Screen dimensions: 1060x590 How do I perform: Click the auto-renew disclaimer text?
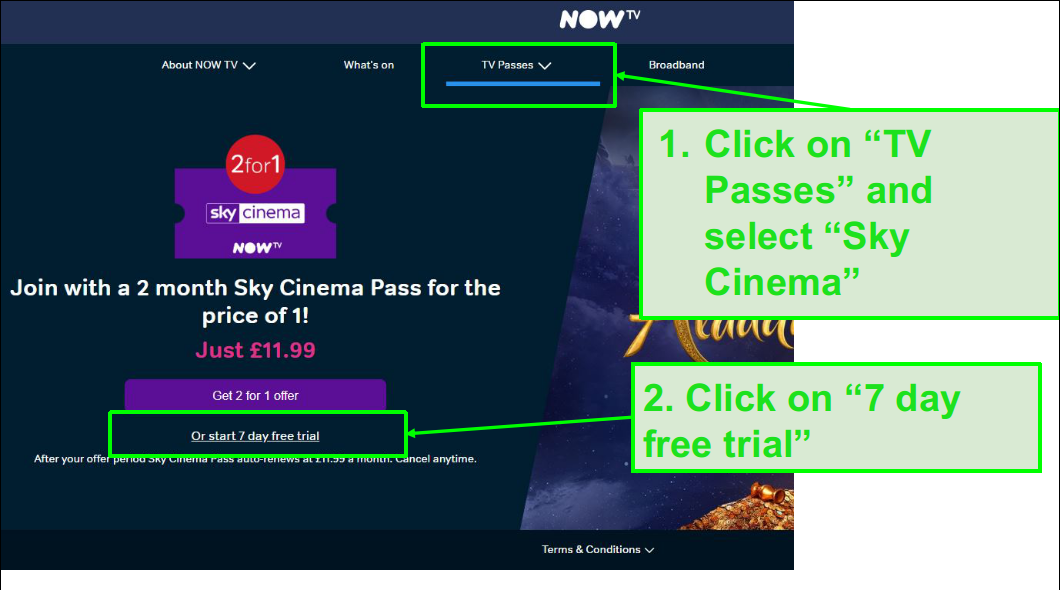[256, 459]
